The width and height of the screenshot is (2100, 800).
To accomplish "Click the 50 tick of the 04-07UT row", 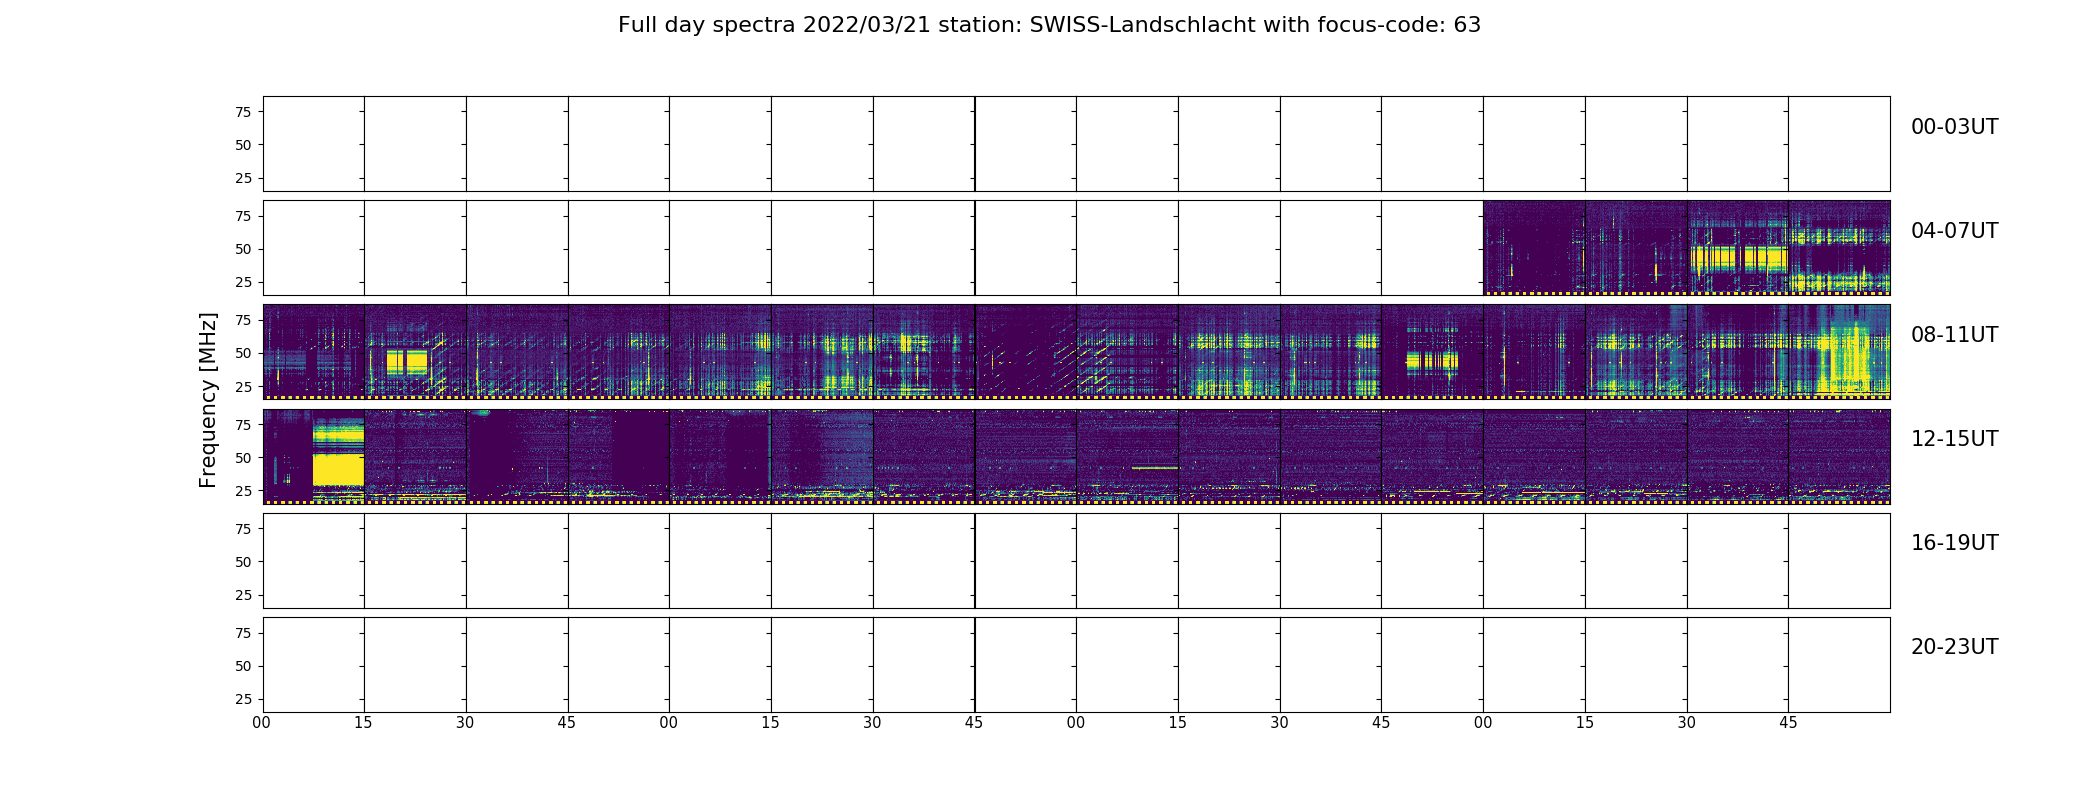I will click(243, 249).
